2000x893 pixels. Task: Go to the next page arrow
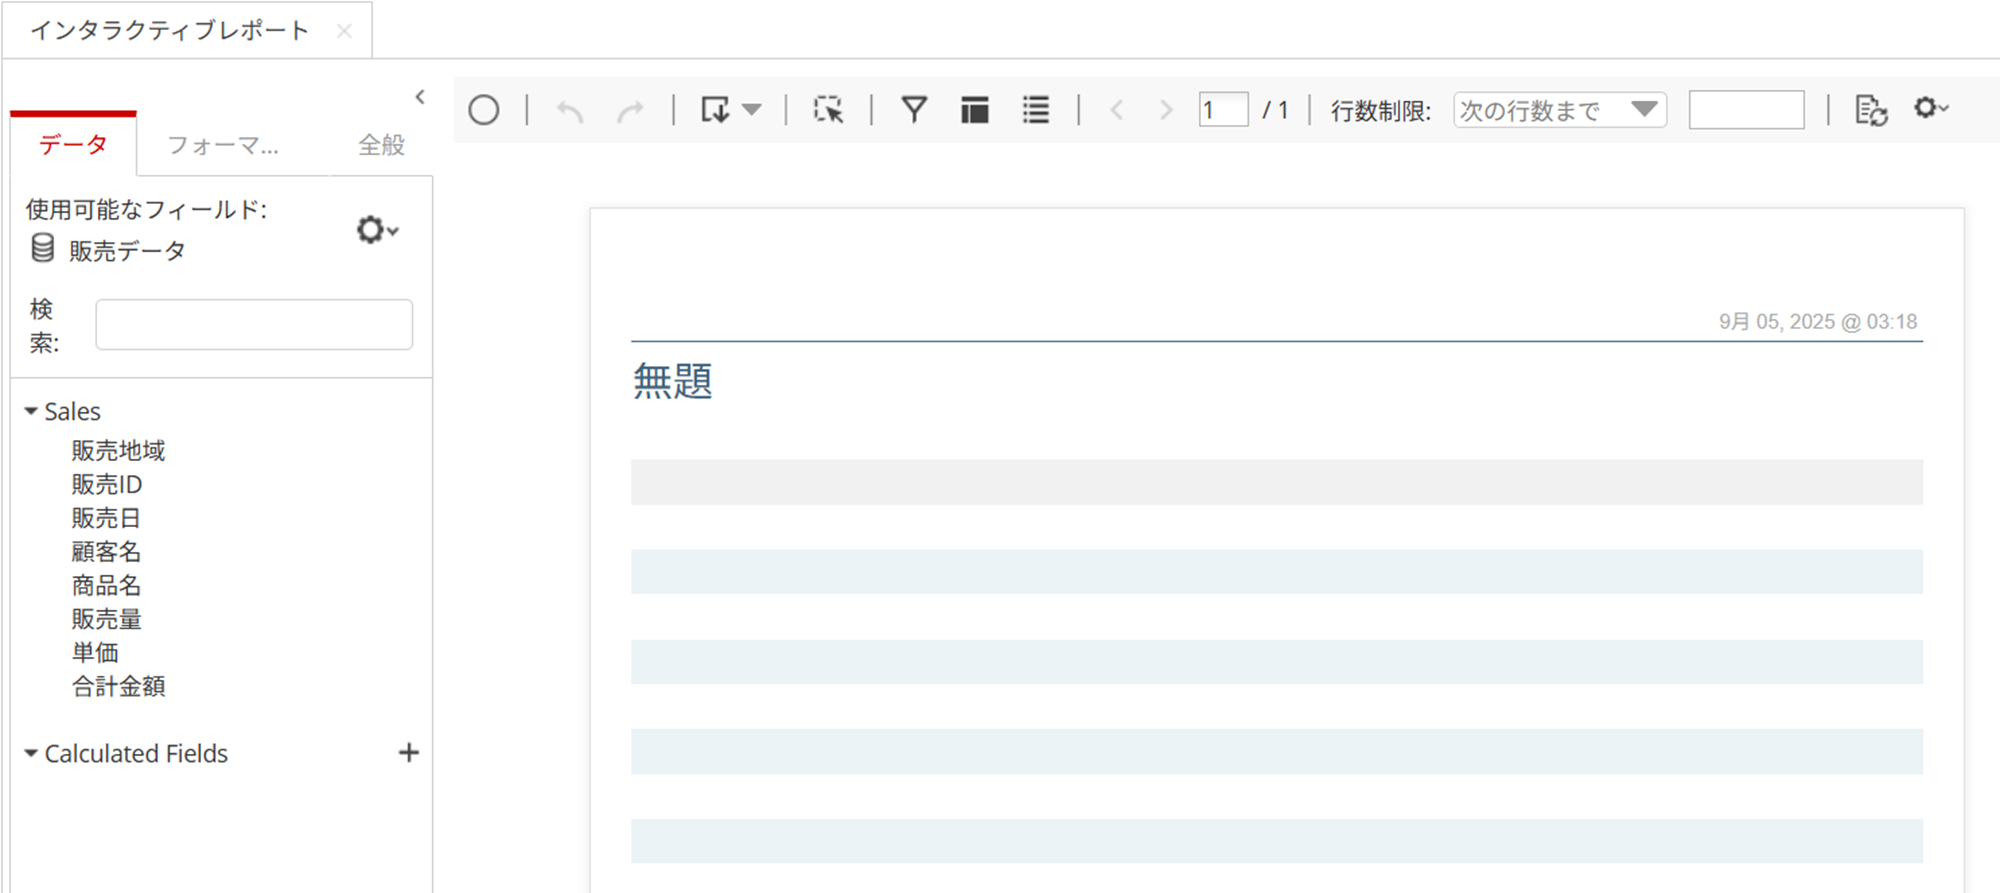tap(1166, 110)
